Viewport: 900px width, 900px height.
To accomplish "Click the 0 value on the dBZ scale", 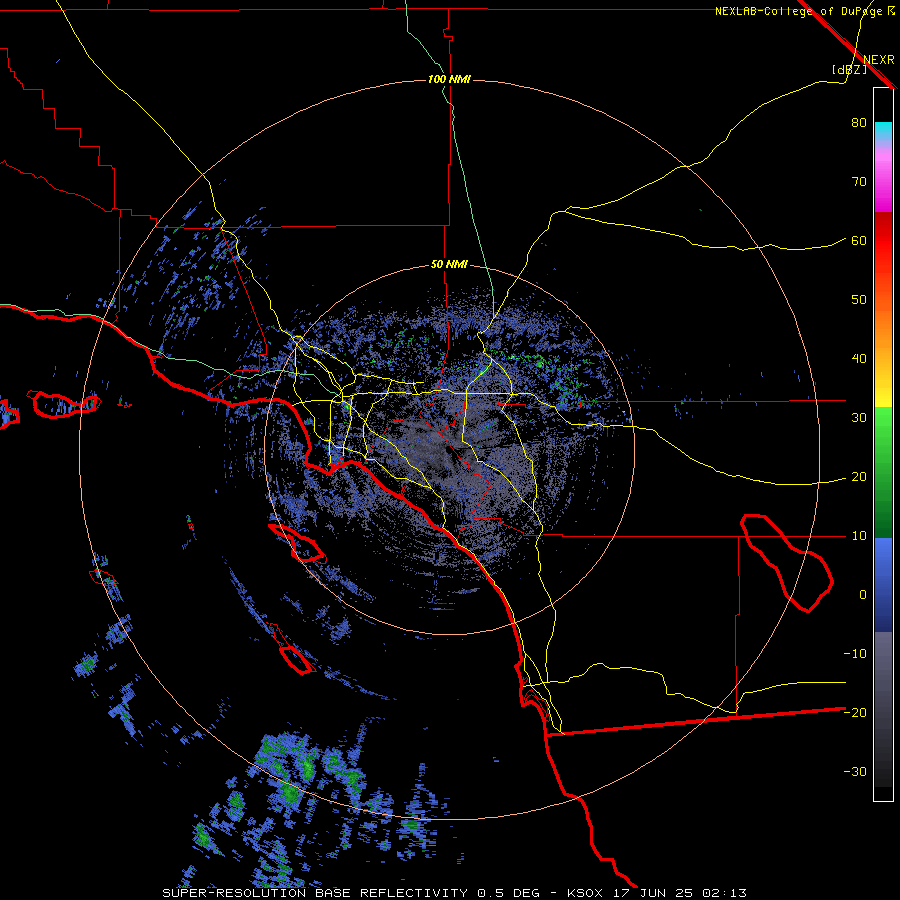I will 863,595.
